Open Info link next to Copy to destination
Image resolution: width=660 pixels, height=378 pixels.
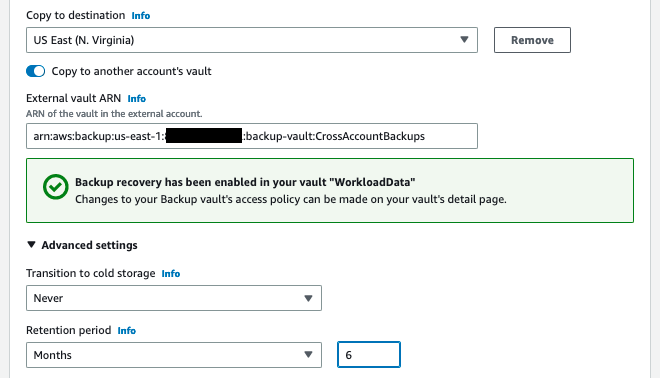click(x=141, y=16)
